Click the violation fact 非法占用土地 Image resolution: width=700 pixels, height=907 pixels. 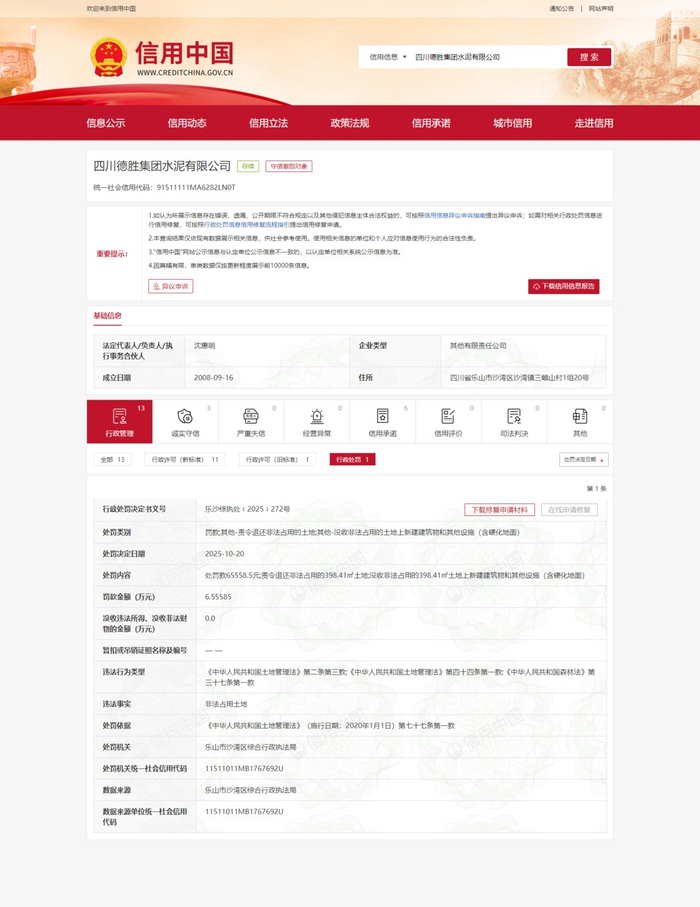[226, 704]
